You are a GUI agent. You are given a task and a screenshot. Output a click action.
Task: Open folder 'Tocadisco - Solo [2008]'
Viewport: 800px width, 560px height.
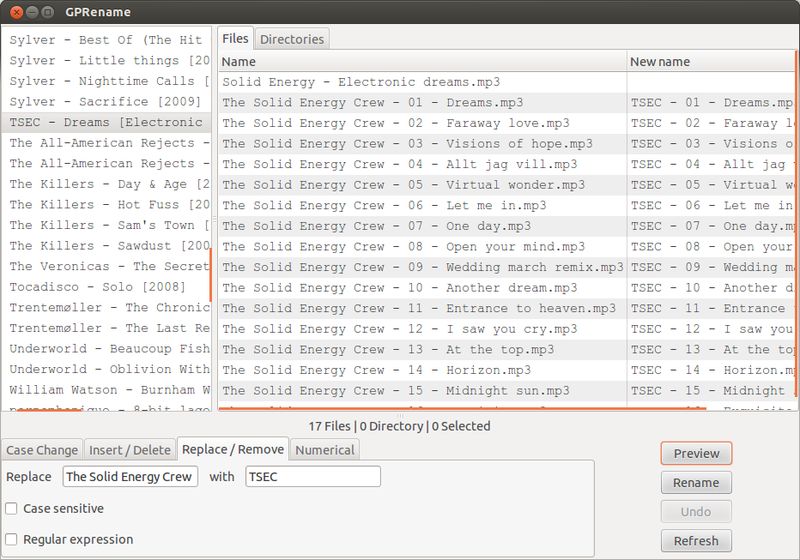click(106, 287)
